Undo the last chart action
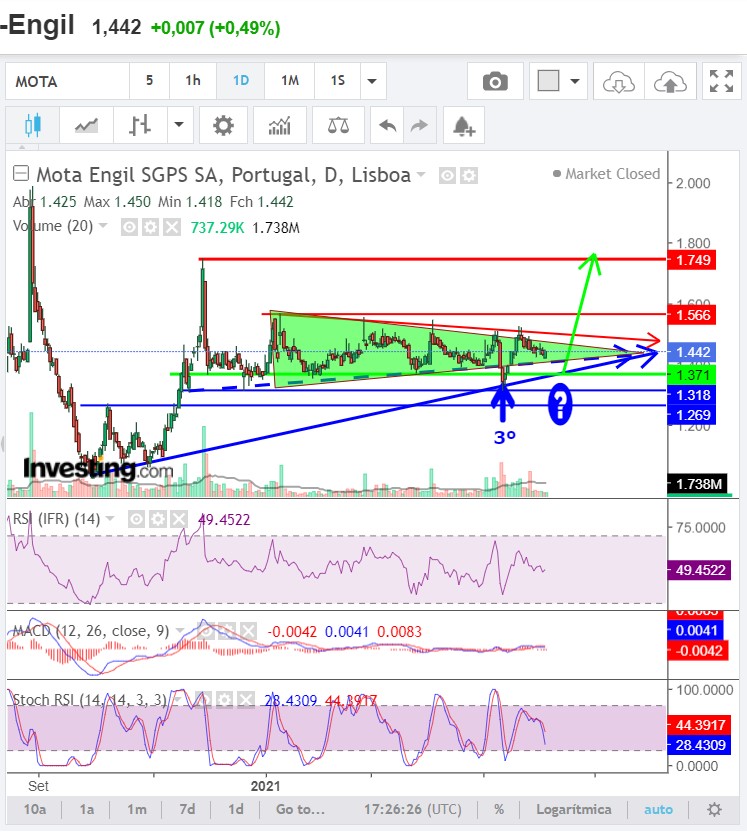The height and width of the screenshot is (832, 747). pyautogui.click(x=387, y=125)
